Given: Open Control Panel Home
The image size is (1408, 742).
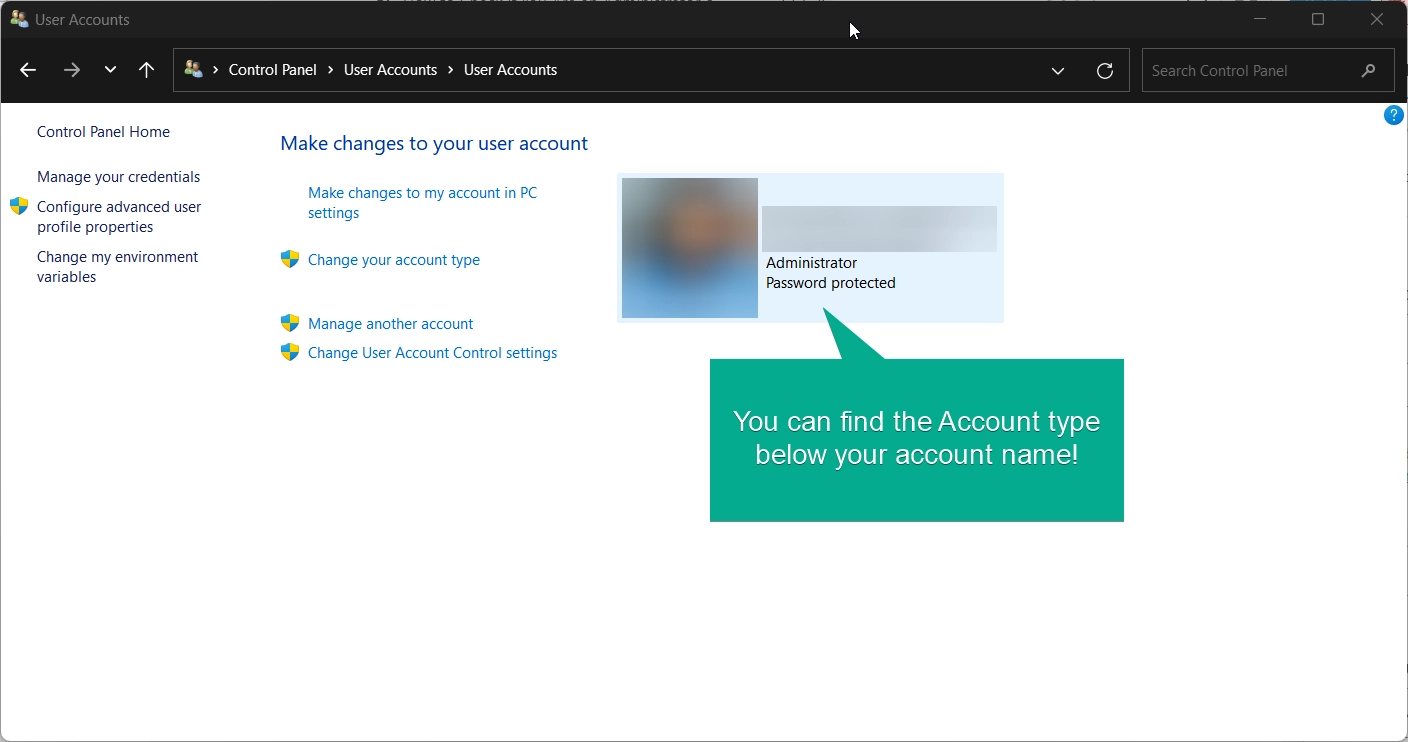Looking at the screenshot, I should coord(103,132).
